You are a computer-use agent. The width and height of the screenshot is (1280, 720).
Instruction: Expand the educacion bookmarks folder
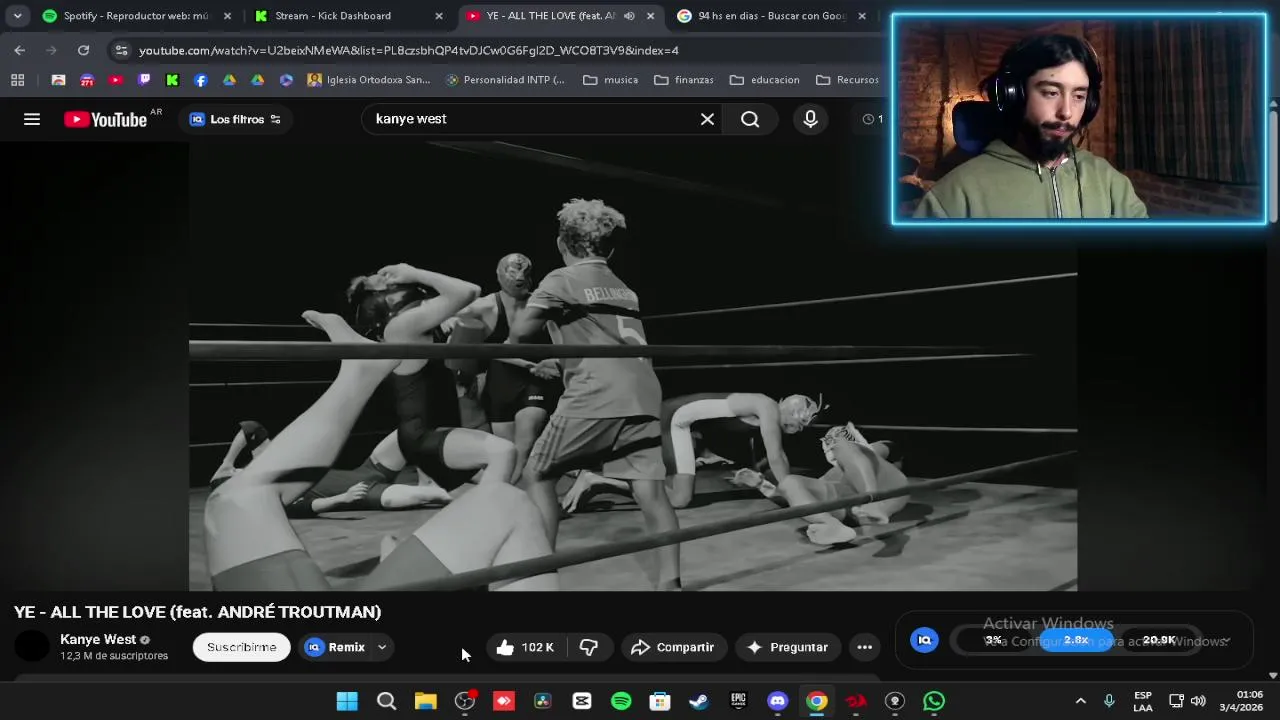pos(765,80)
